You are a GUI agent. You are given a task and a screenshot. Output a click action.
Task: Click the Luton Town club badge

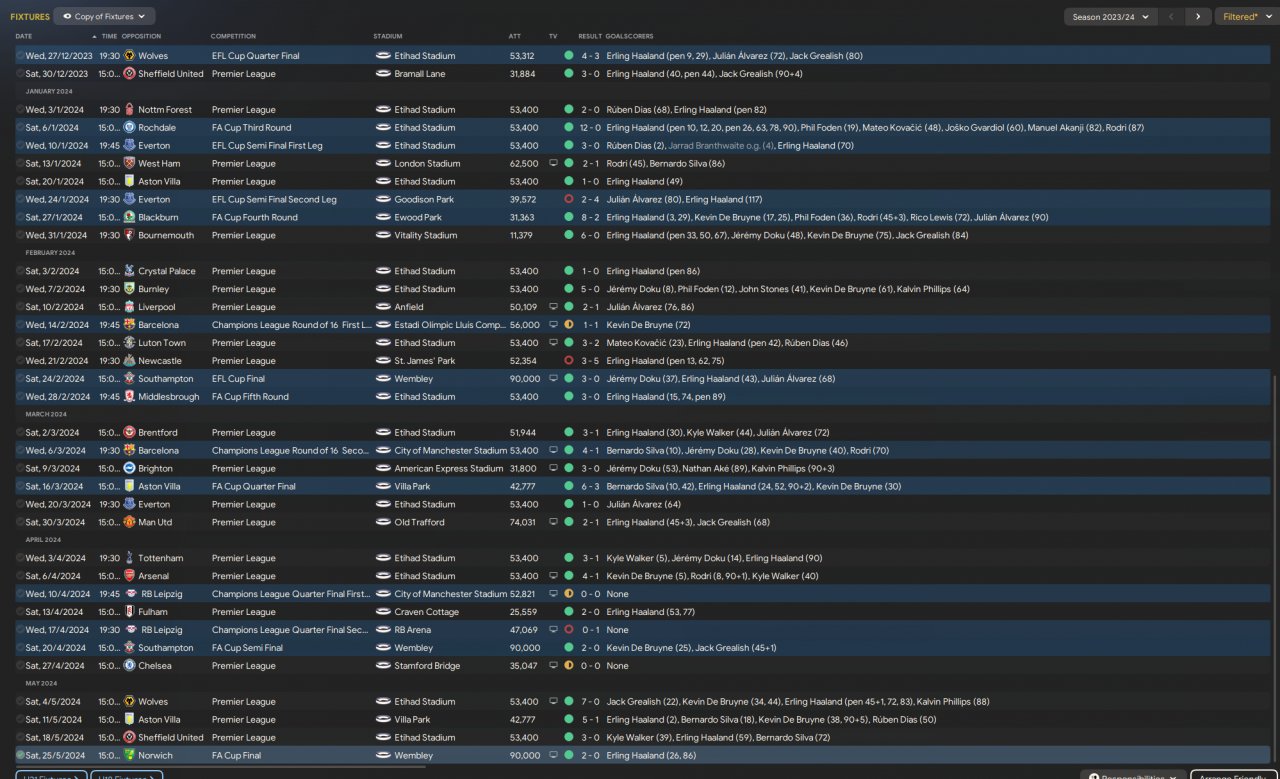129,343
